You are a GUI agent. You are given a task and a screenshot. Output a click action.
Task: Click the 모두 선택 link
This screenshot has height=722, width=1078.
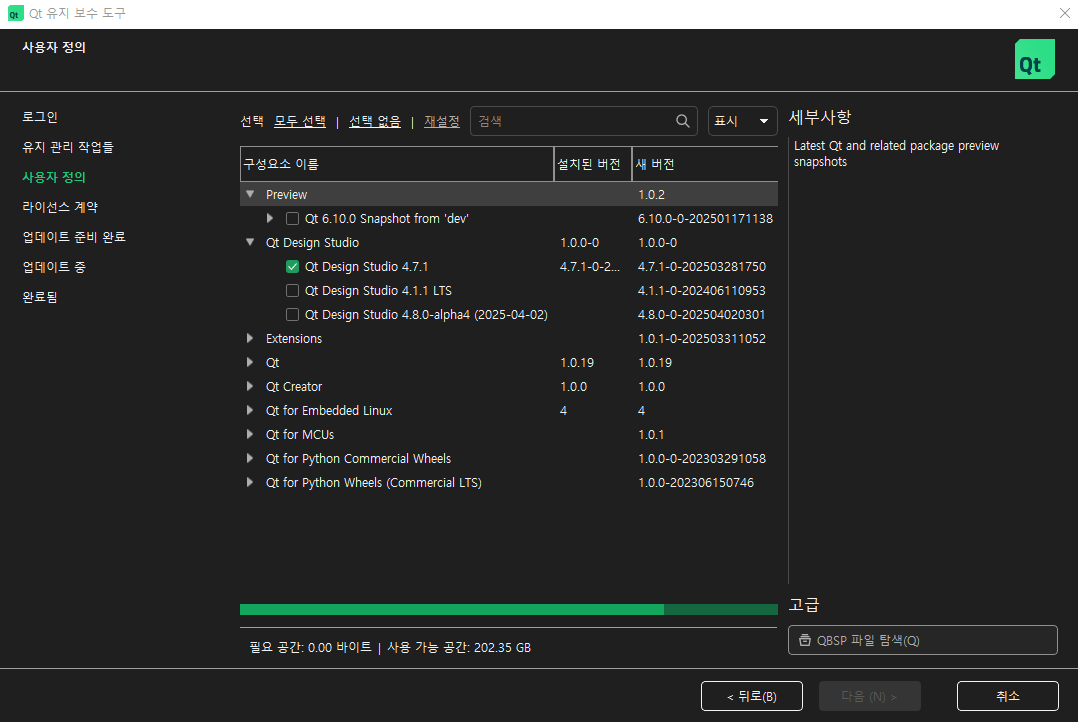click(300, 122)
